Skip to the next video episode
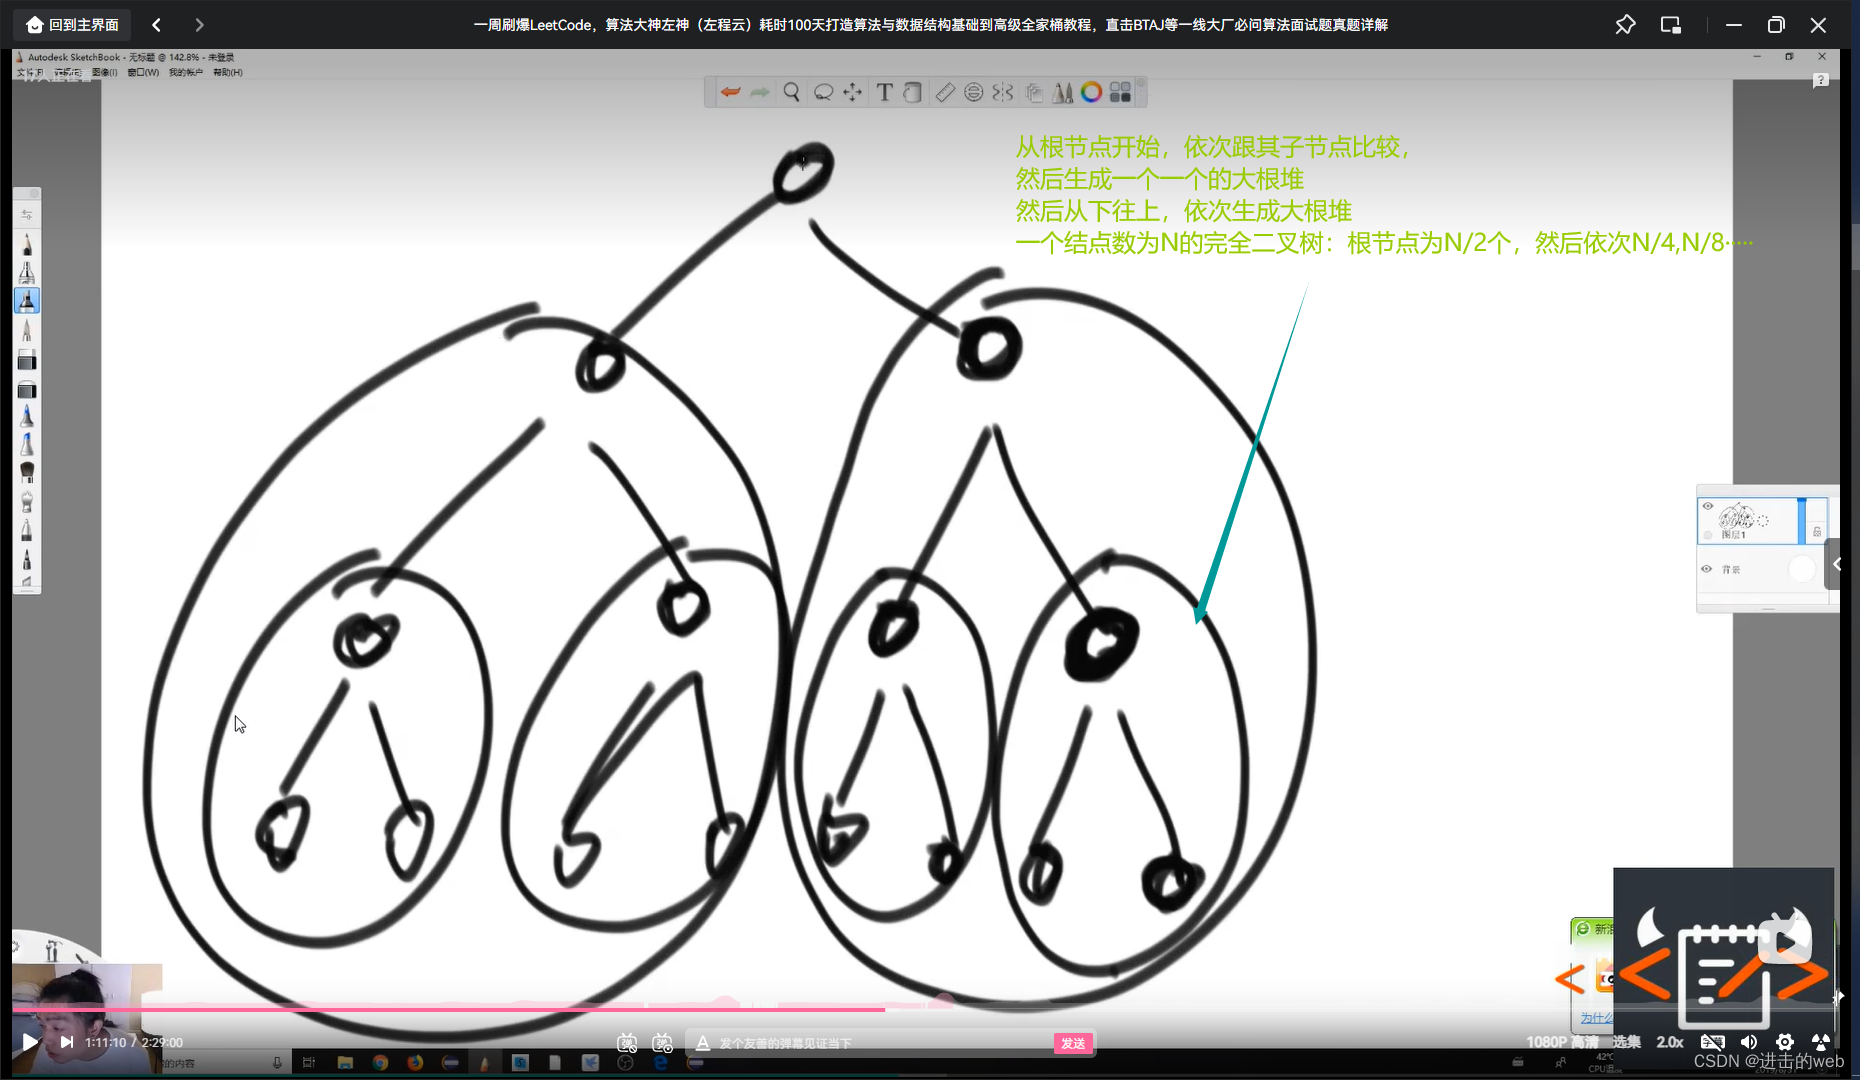Screen dimensions: 1860x1080 (67, 1042)
